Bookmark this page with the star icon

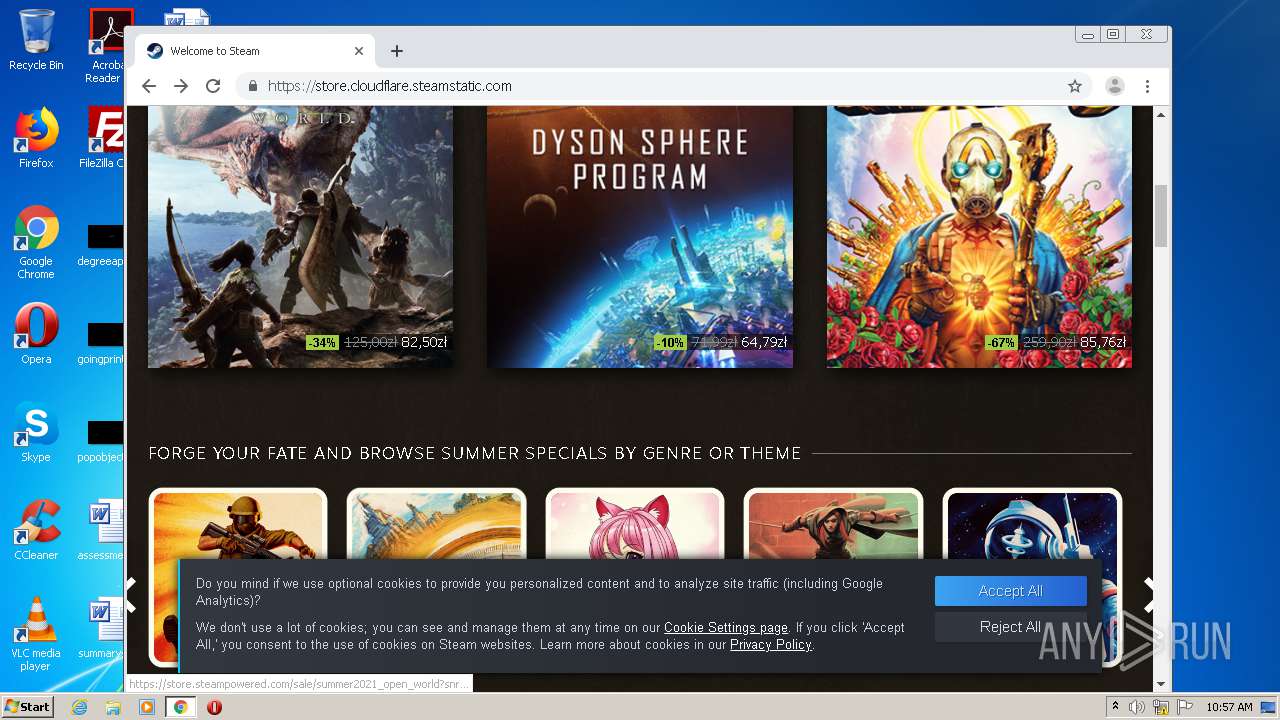click(1075, 86)
